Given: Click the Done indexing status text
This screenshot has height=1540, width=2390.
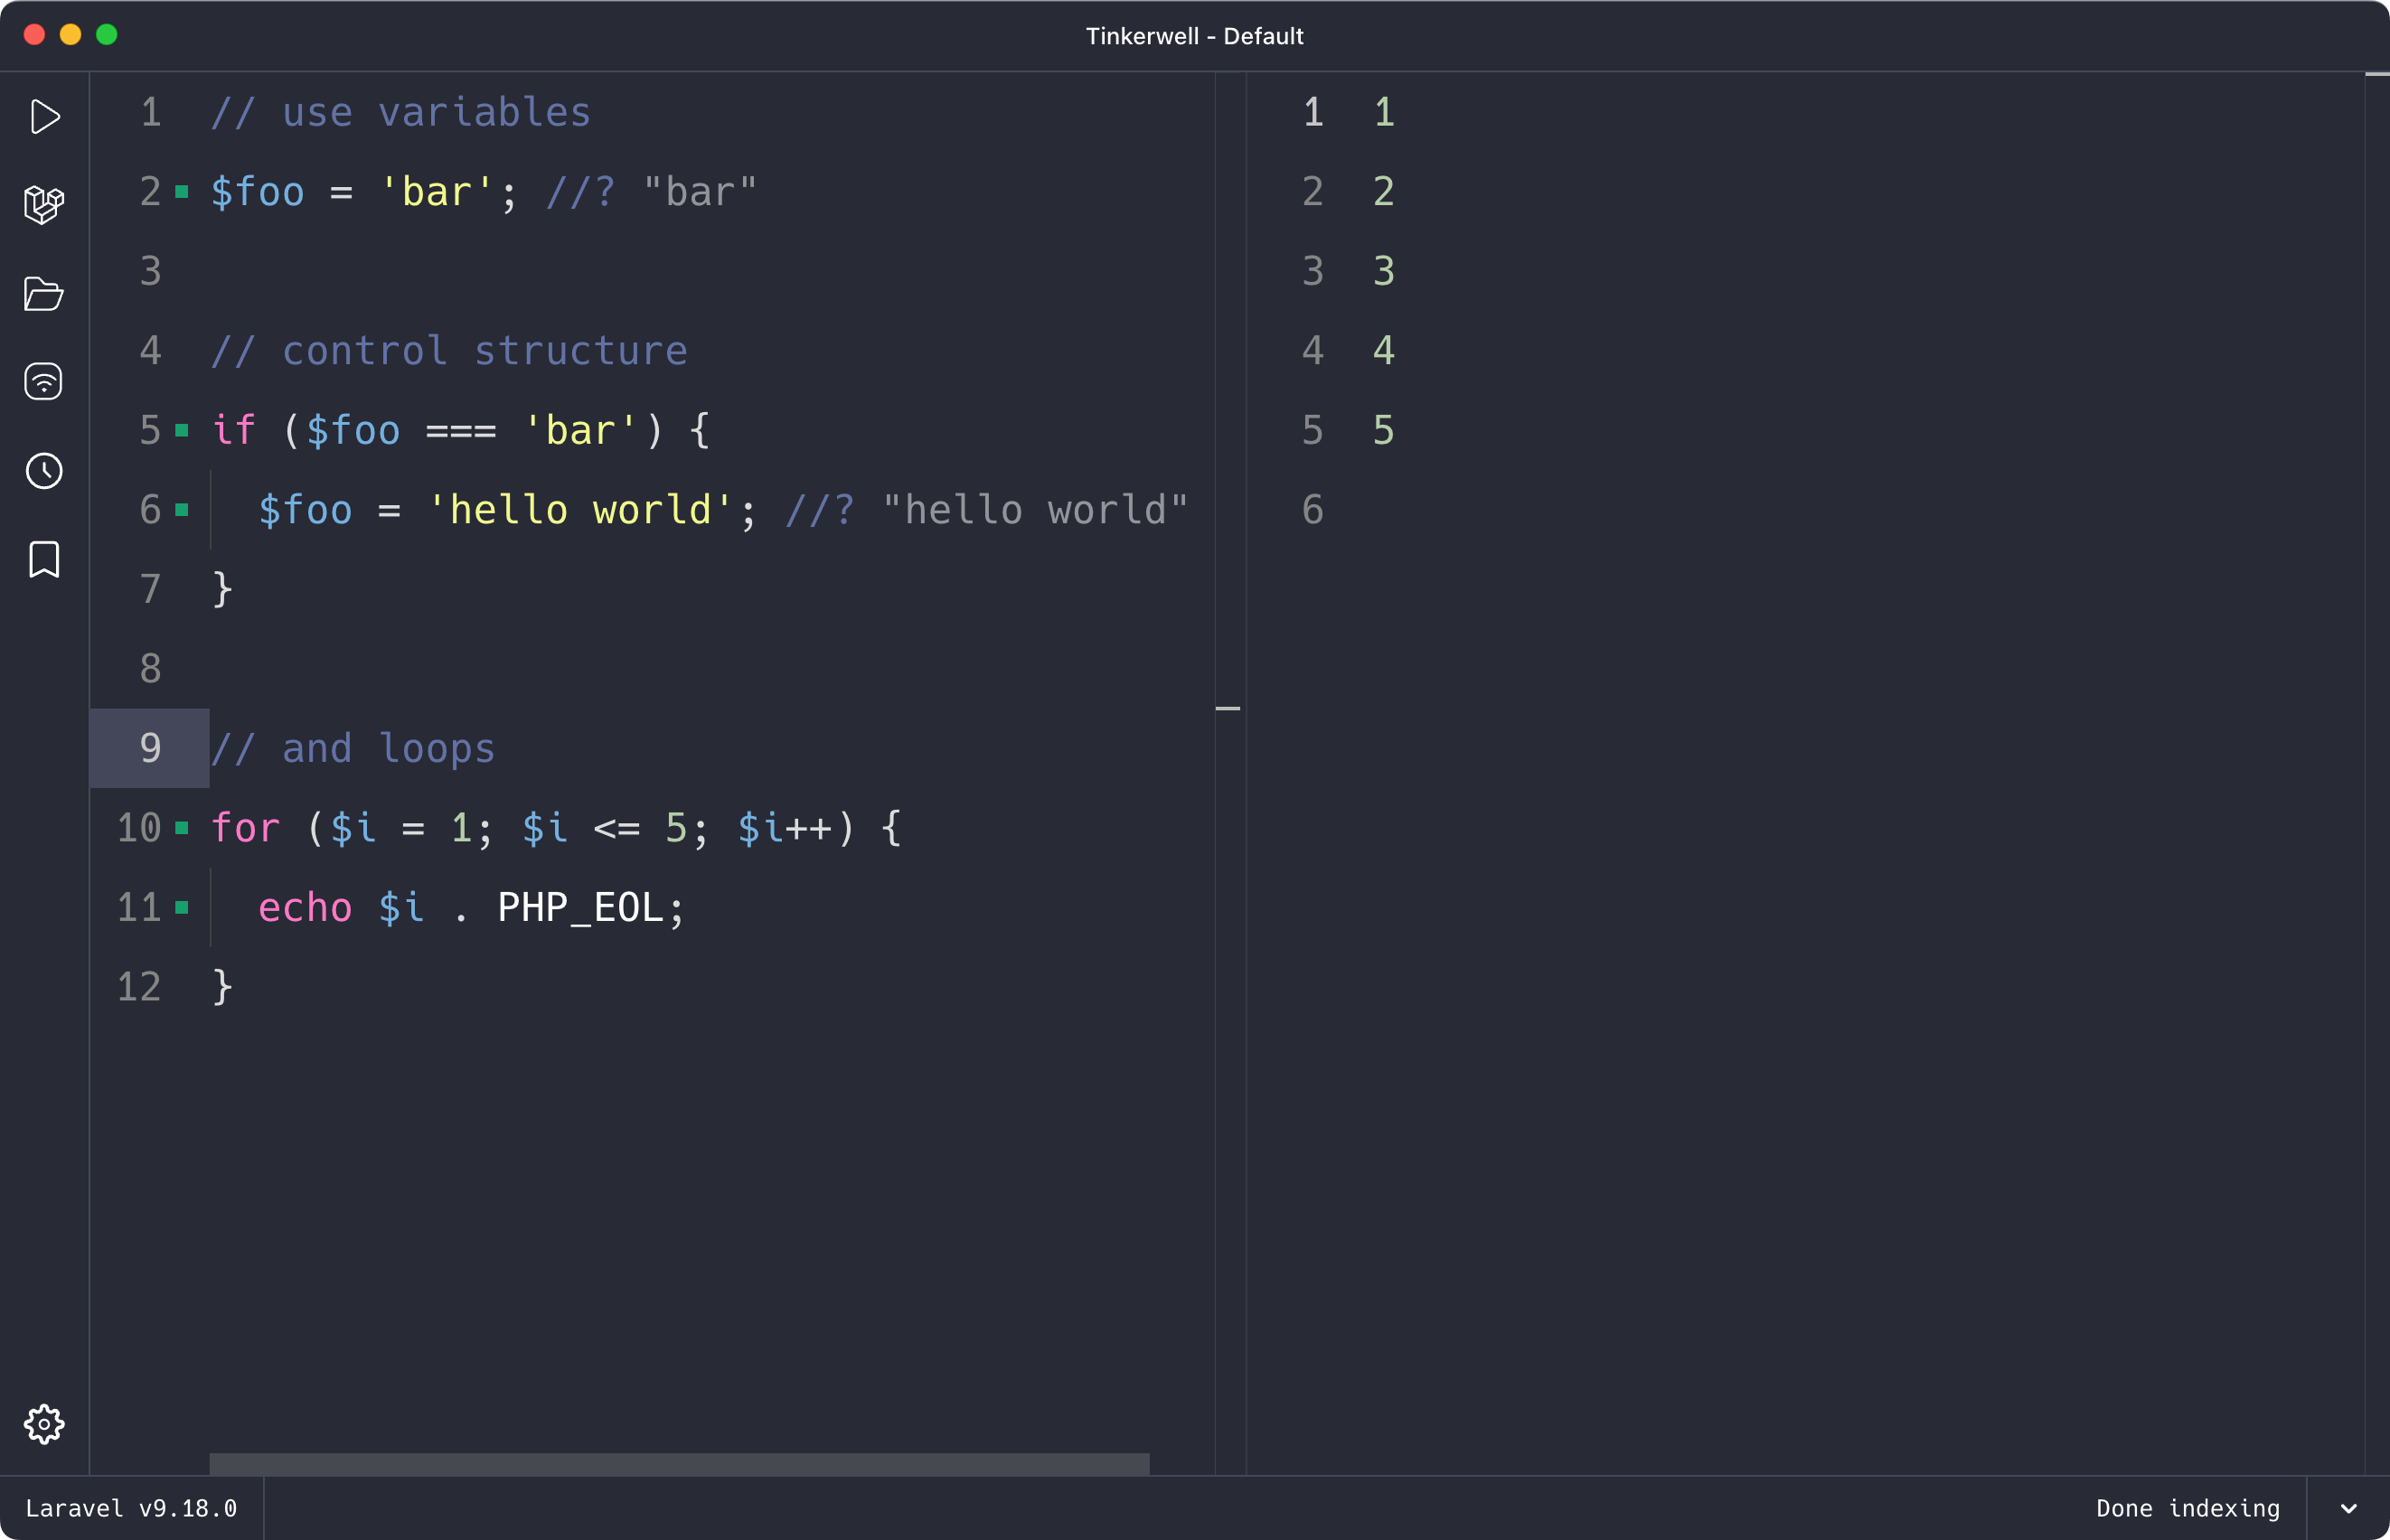Looking at the screenshot, I should tap(2188, 1508).
